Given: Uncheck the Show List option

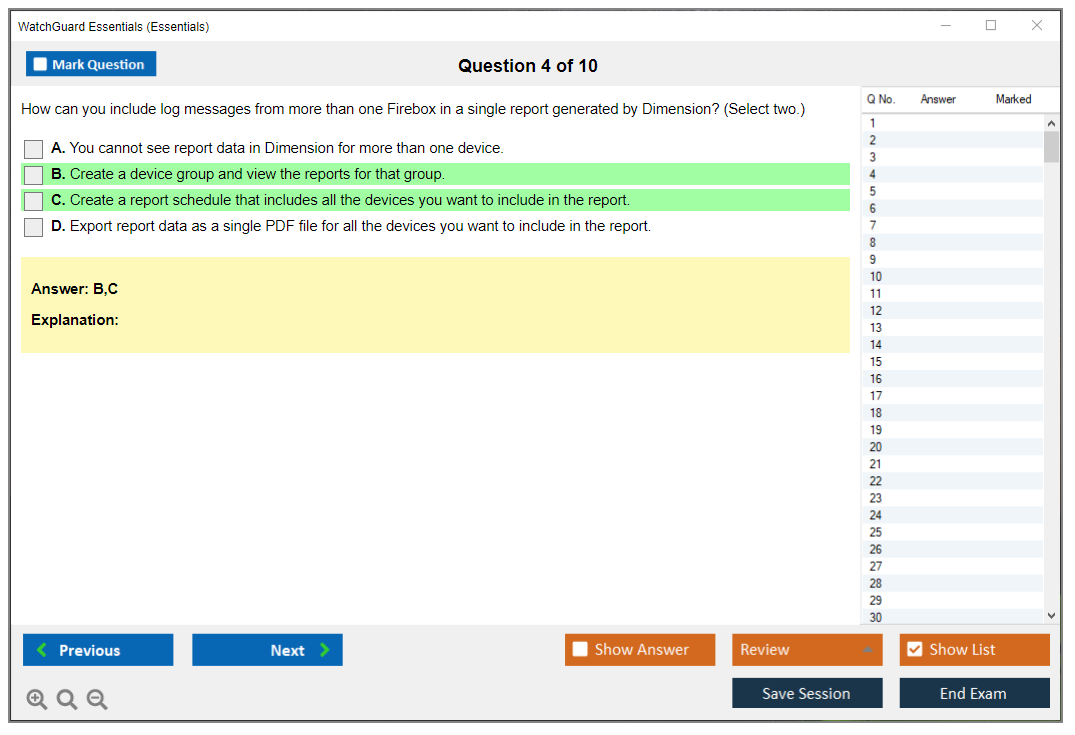Looking at the screenshot, I should coord(914,650).
